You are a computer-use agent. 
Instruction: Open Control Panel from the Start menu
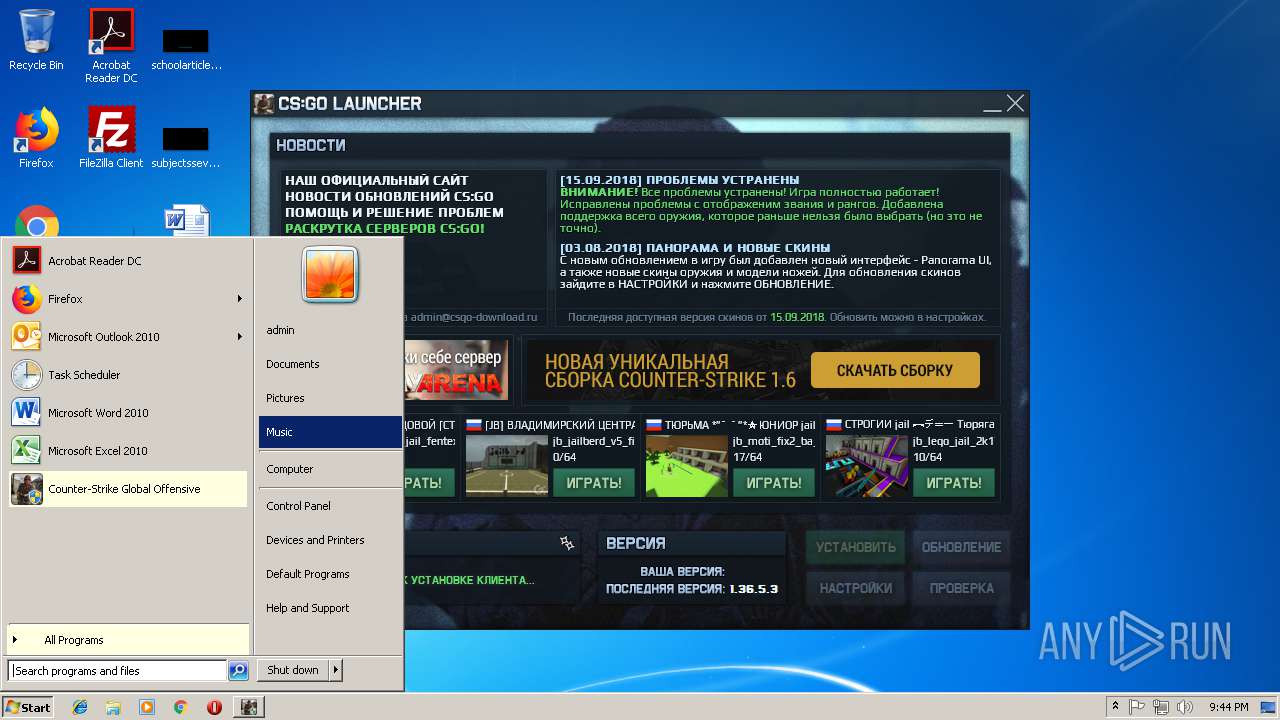click(330, 506)
